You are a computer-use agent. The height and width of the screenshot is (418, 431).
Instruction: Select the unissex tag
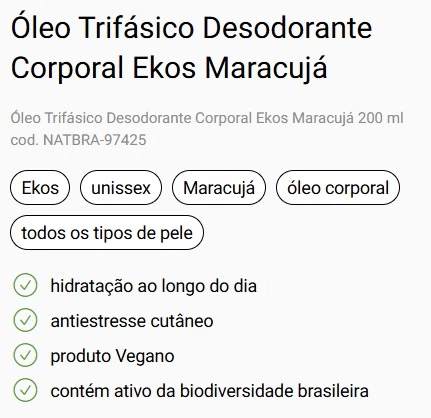[121, 188]
